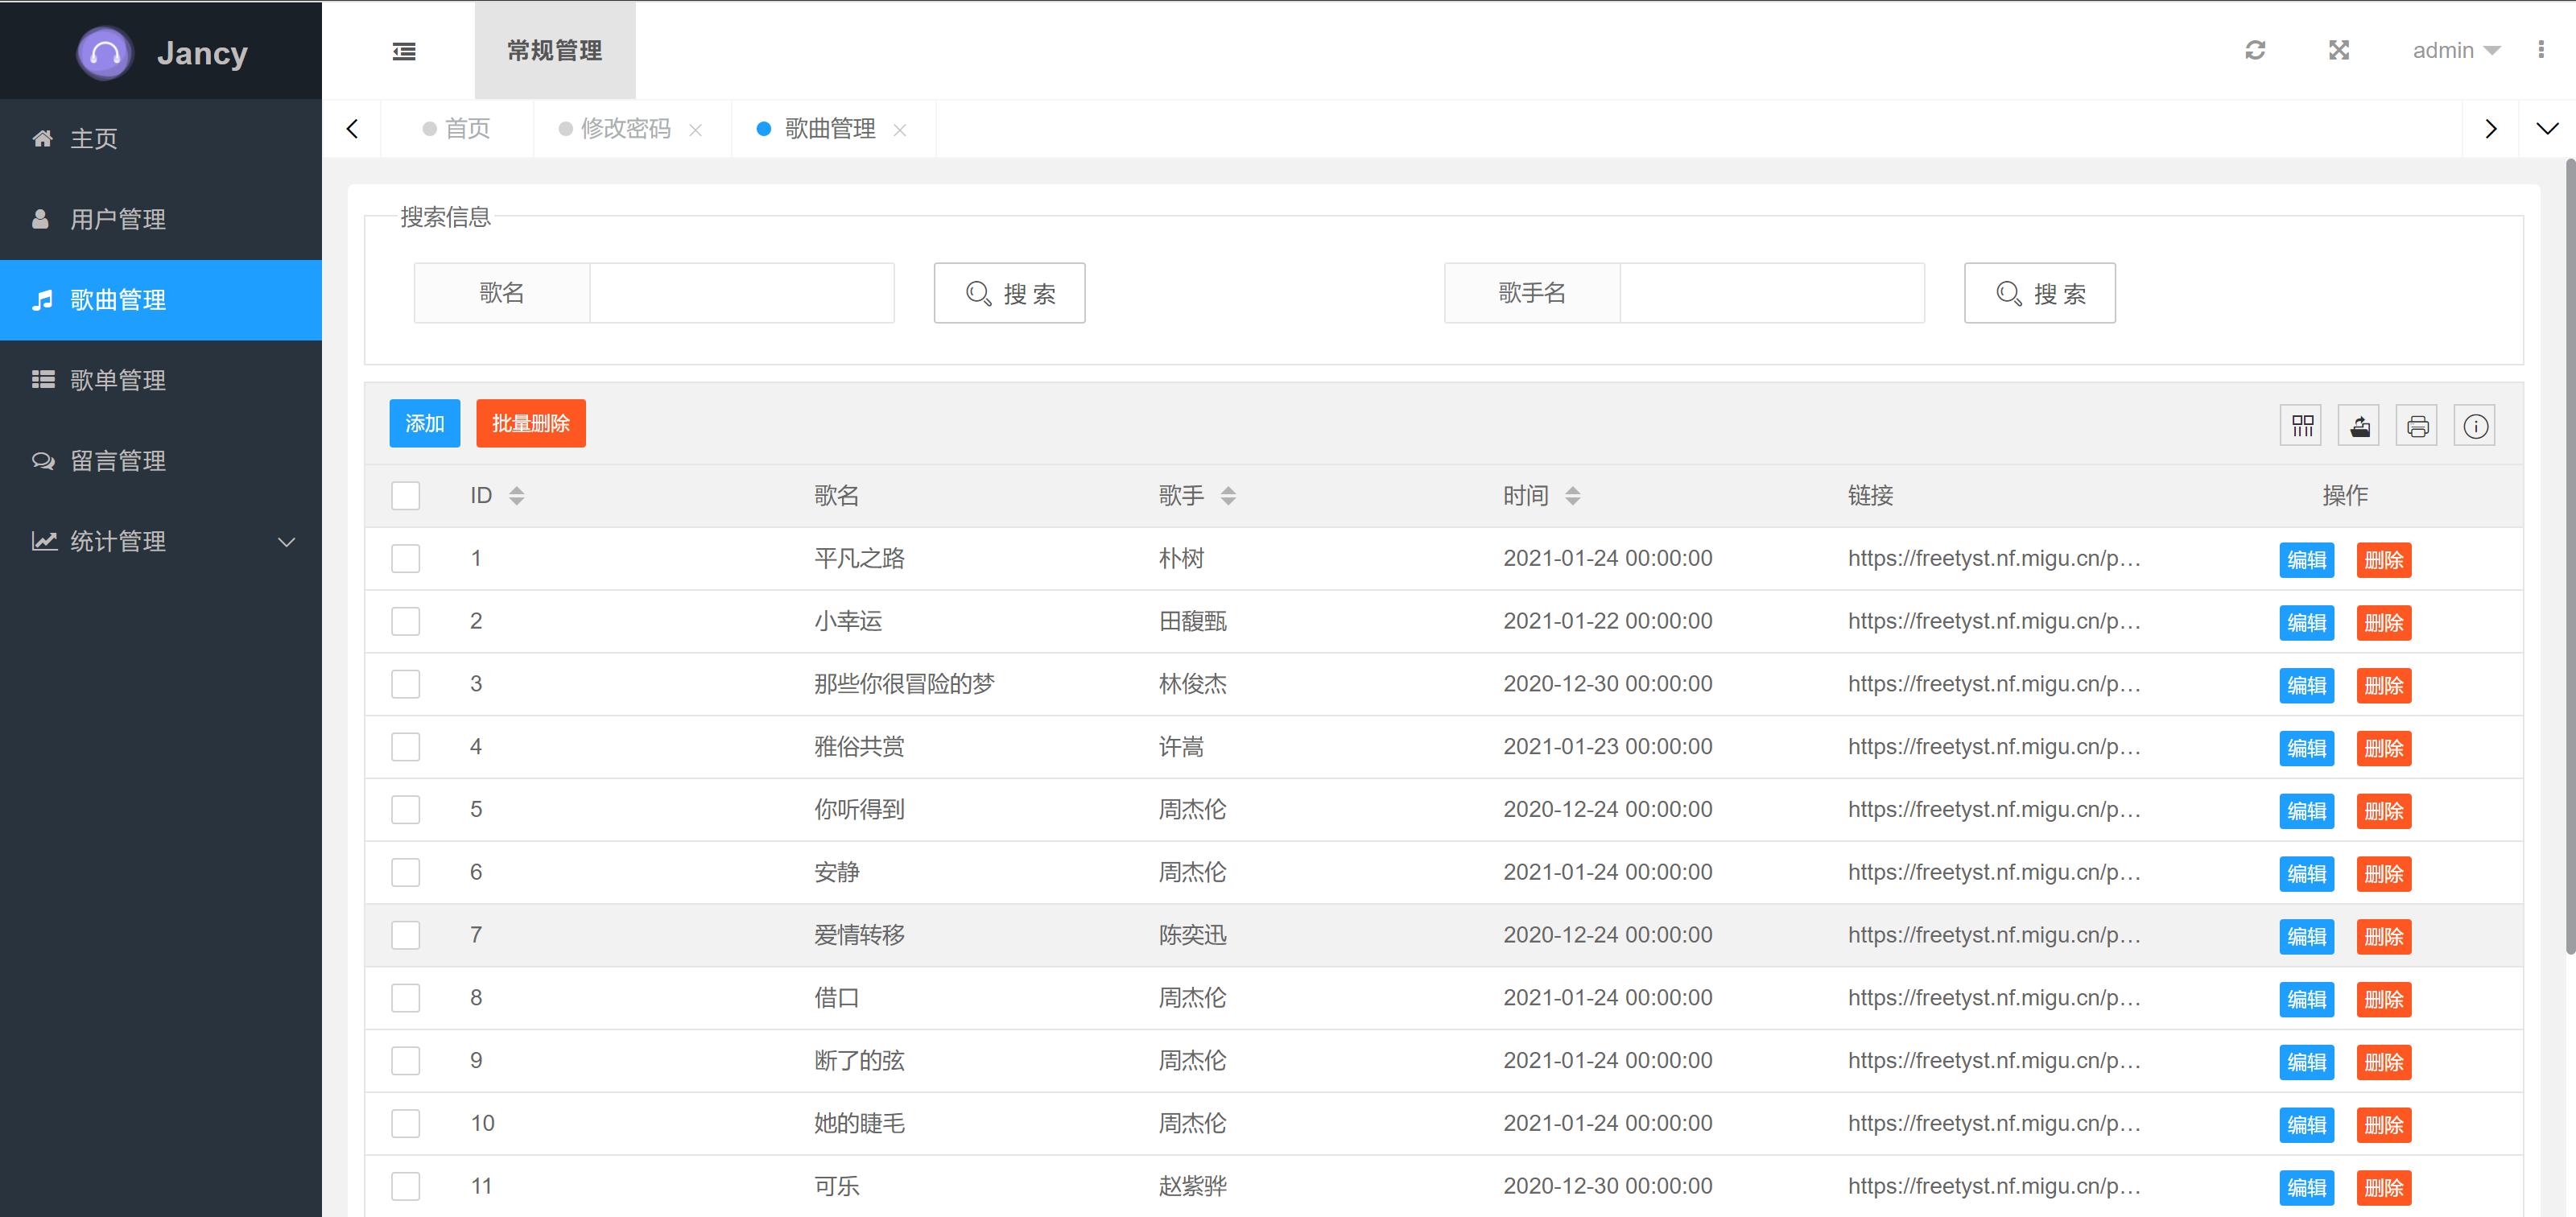Export table data with the export icon
The image size is (2576, 1217).
click(x=2359, y=426)
